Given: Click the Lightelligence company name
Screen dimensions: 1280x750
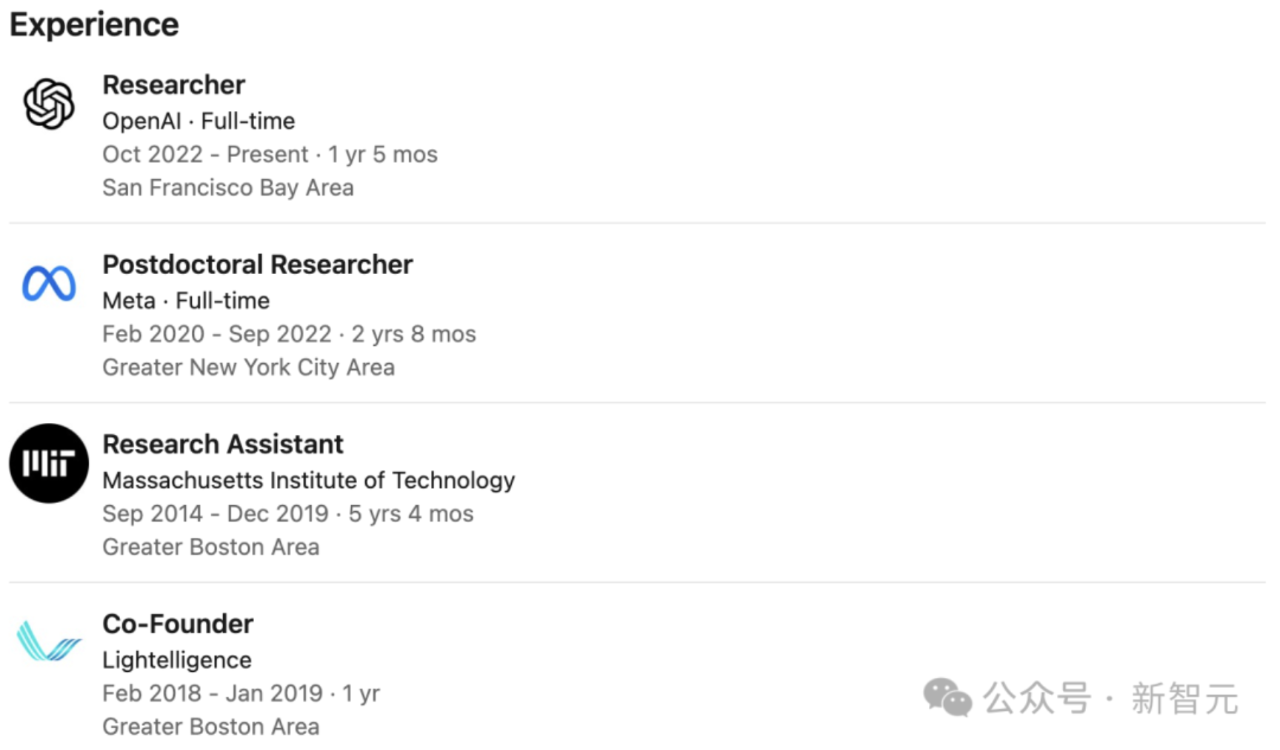Looking at the screenshot, I should (x=177, y=661).
